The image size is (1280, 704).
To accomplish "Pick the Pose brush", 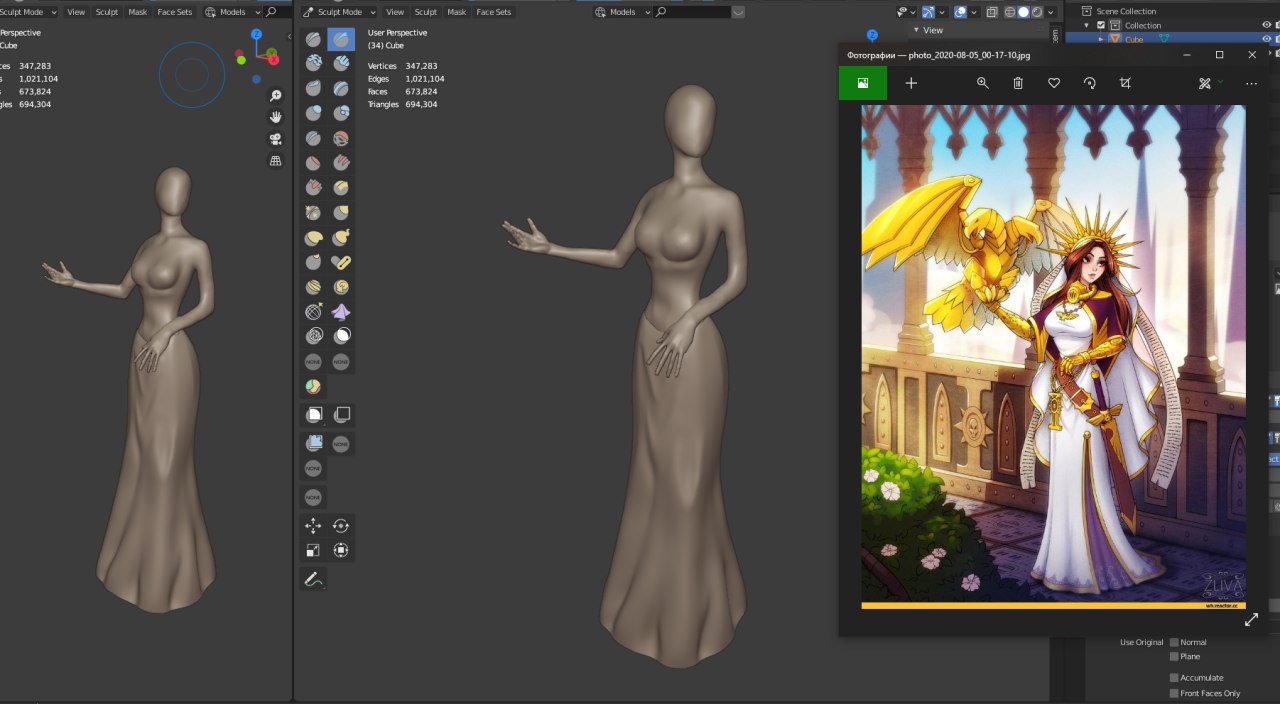I will pos(341,262).
